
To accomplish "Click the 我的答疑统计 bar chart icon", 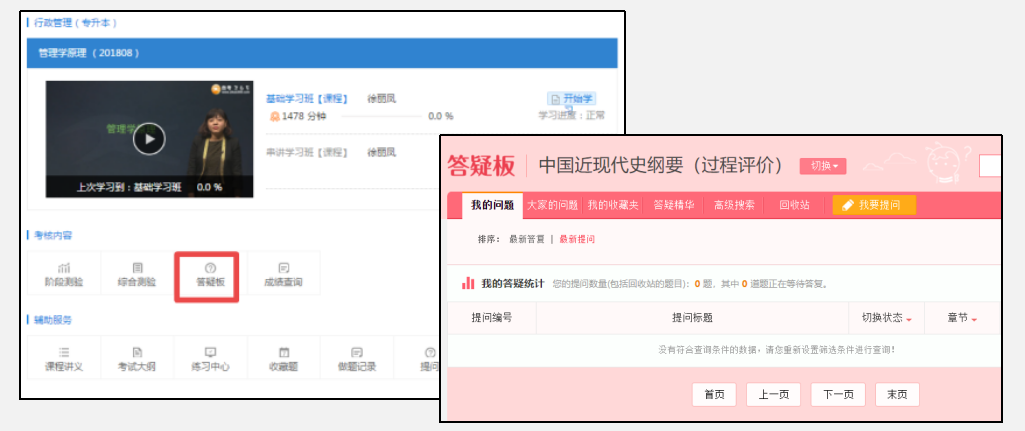I will 467,283.
